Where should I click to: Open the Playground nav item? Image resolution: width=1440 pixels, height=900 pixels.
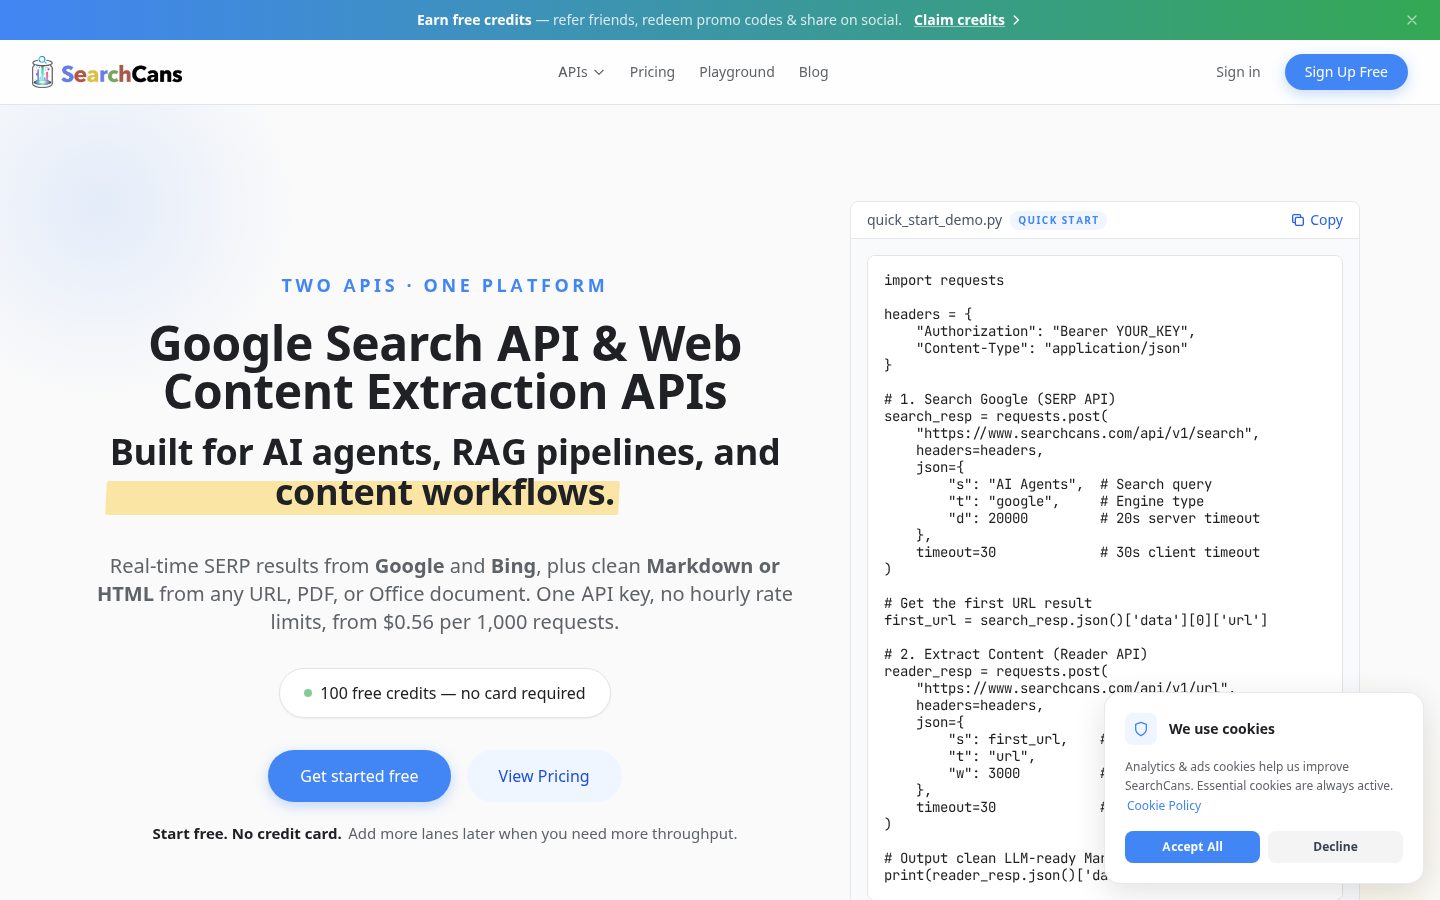click(737, 72)
